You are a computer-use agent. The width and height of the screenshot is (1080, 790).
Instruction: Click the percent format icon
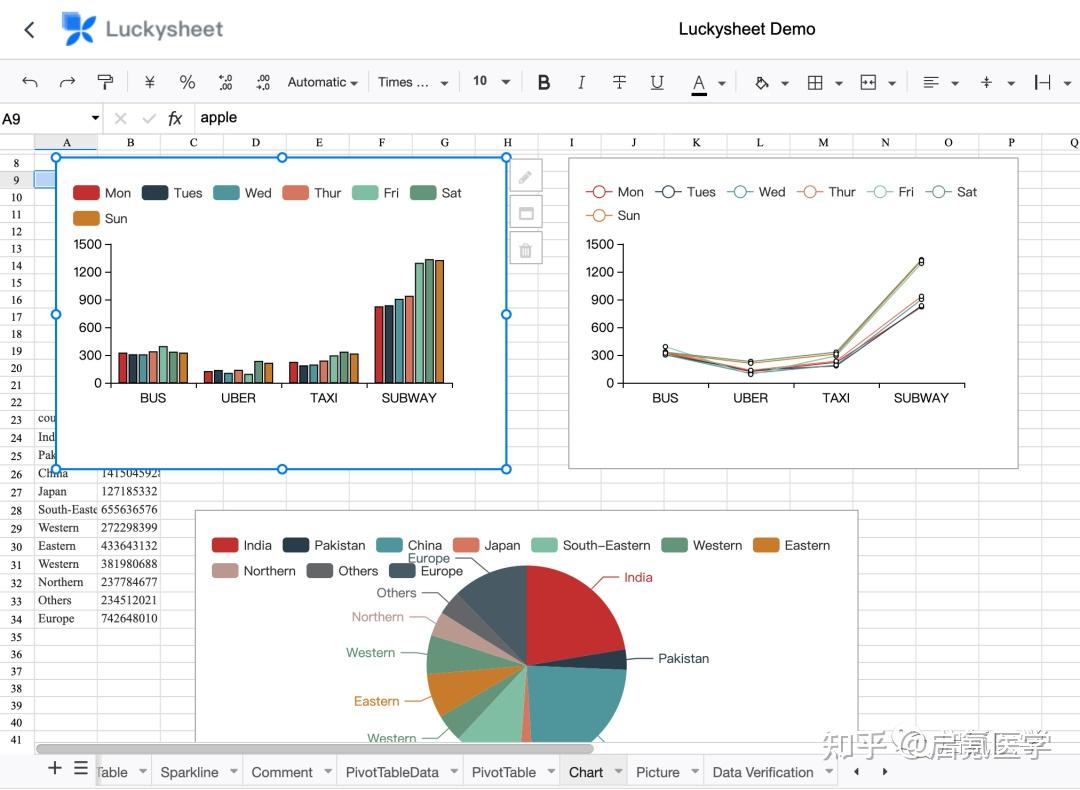coord(186,82)
